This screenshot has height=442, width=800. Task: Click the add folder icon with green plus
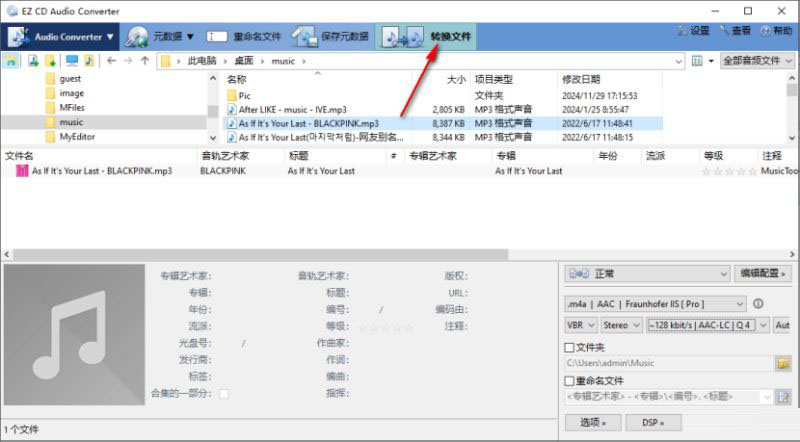click(50, 61)
